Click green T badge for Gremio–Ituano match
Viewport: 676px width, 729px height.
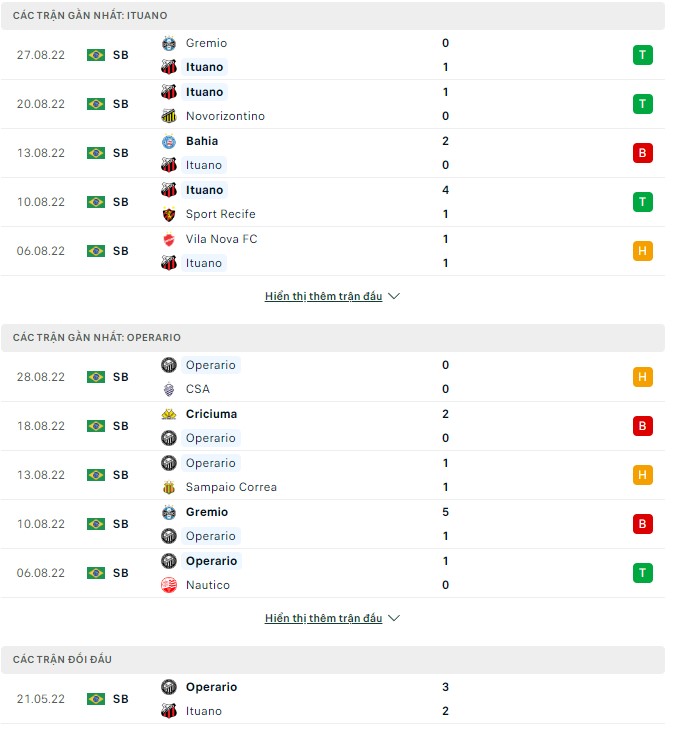(642, 55)
